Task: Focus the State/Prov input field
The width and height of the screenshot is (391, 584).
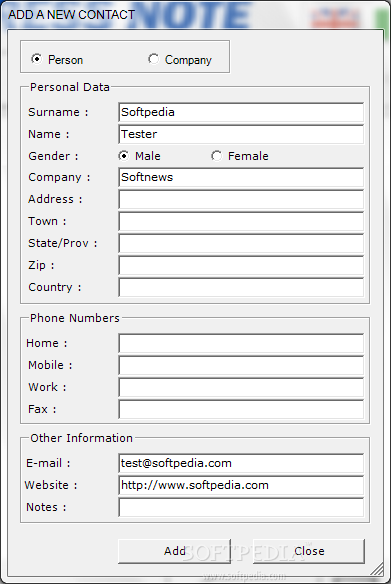Action: (241, 243)
